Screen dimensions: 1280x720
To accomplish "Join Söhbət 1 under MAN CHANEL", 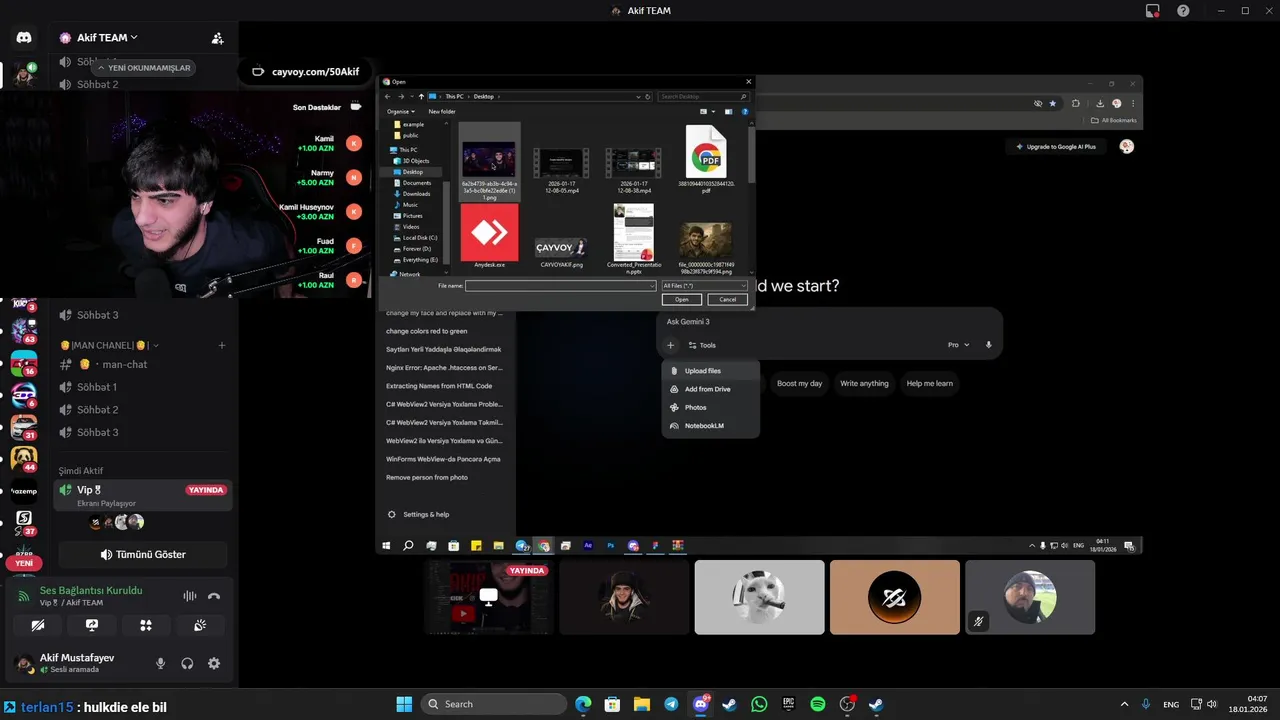I will [x=143, y=387].
